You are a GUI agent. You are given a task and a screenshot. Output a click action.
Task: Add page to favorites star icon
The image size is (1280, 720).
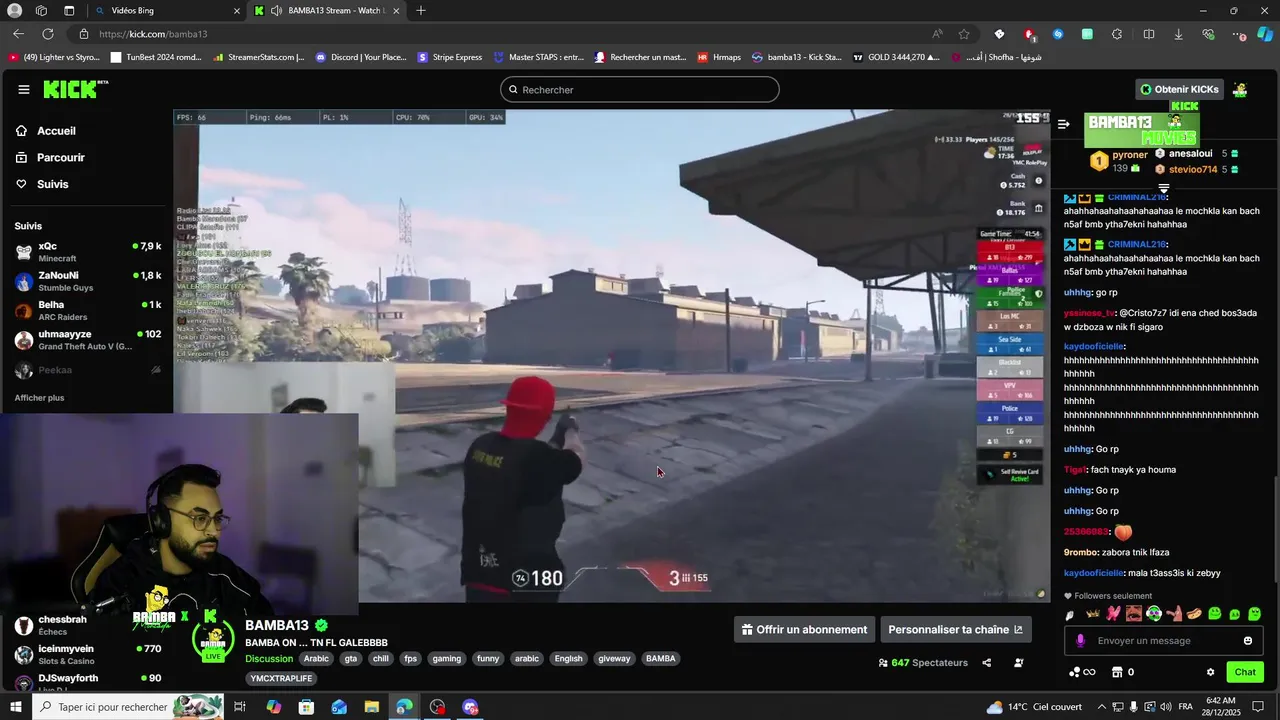pos(964,34)
